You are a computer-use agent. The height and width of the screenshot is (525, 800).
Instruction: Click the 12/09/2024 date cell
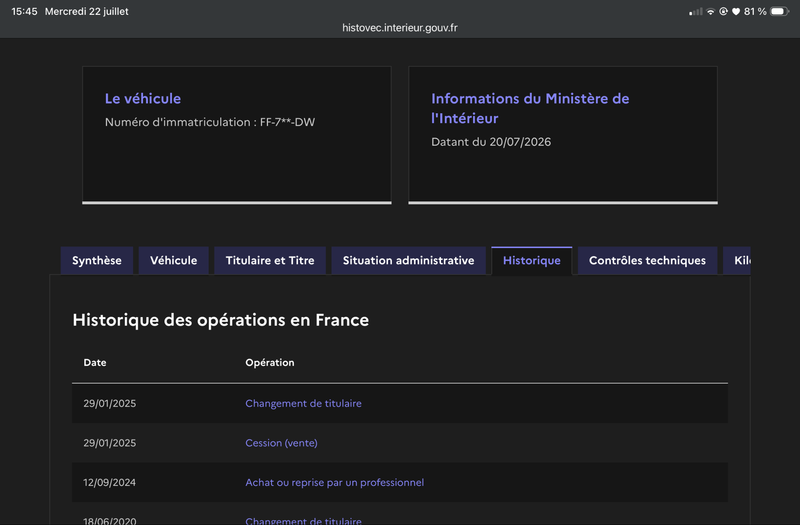click(110, 483)
